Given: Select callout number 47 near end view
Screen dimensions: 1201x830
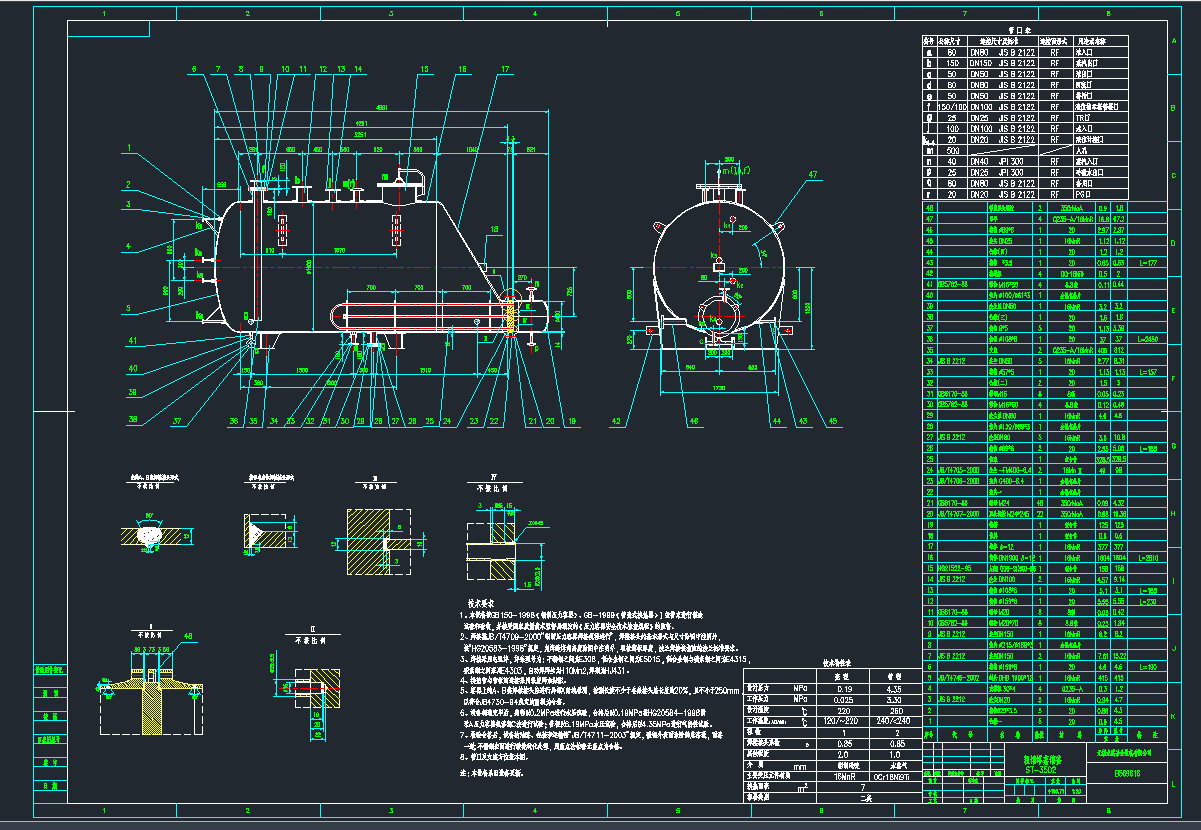Looking at the screenshot, I should tap(811, 174).
